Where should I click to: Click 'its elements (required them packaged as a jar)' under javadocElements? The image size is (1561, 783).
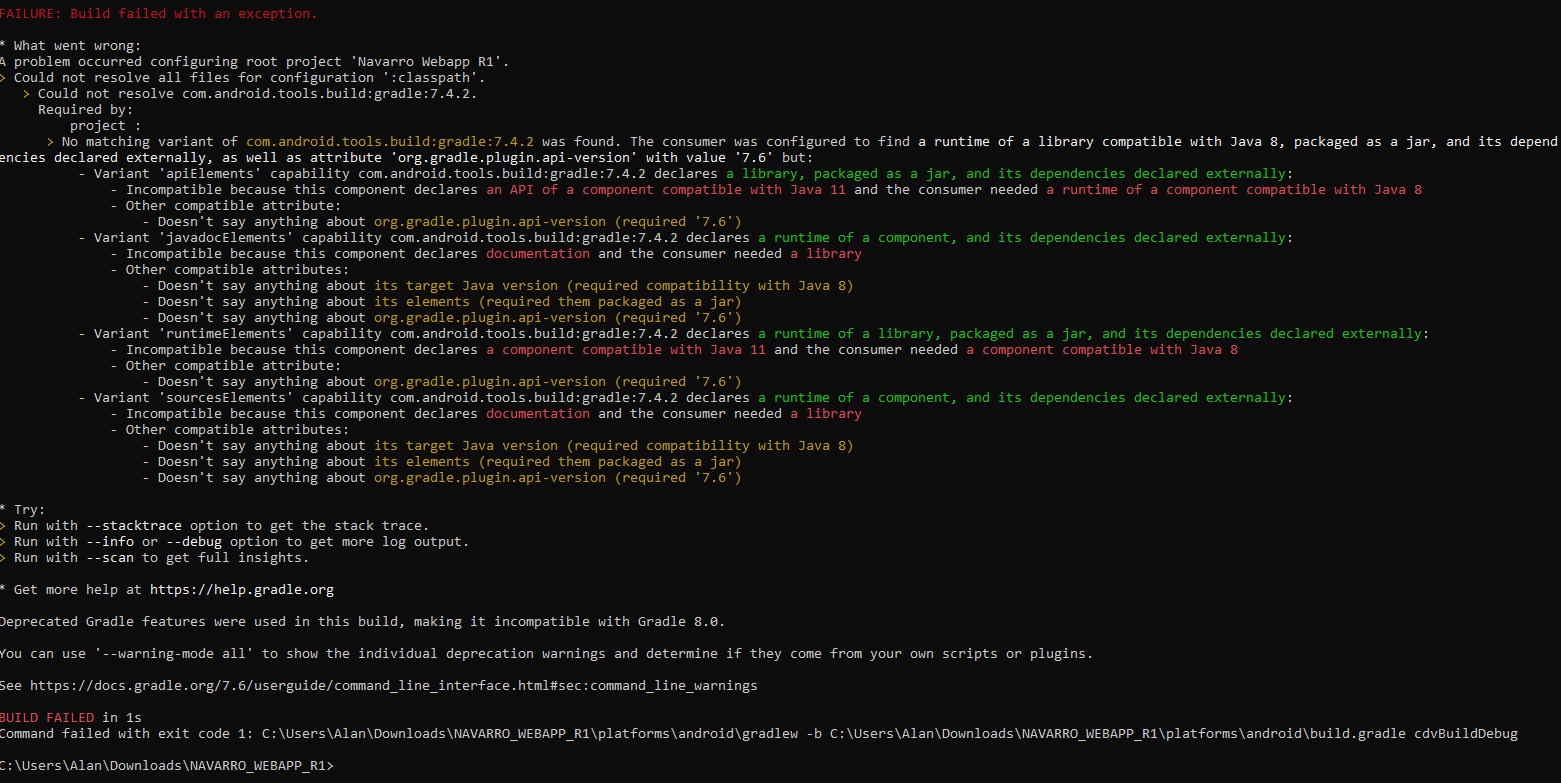558,302
